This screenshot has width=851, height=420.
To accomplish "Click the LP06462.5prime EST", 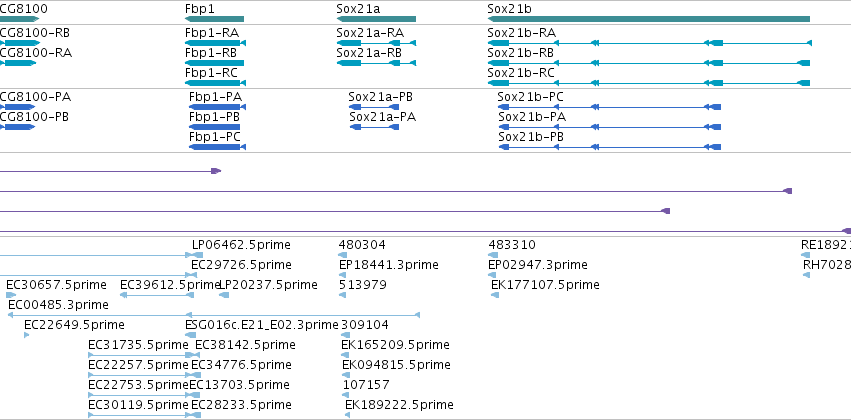I will point(198,255).
